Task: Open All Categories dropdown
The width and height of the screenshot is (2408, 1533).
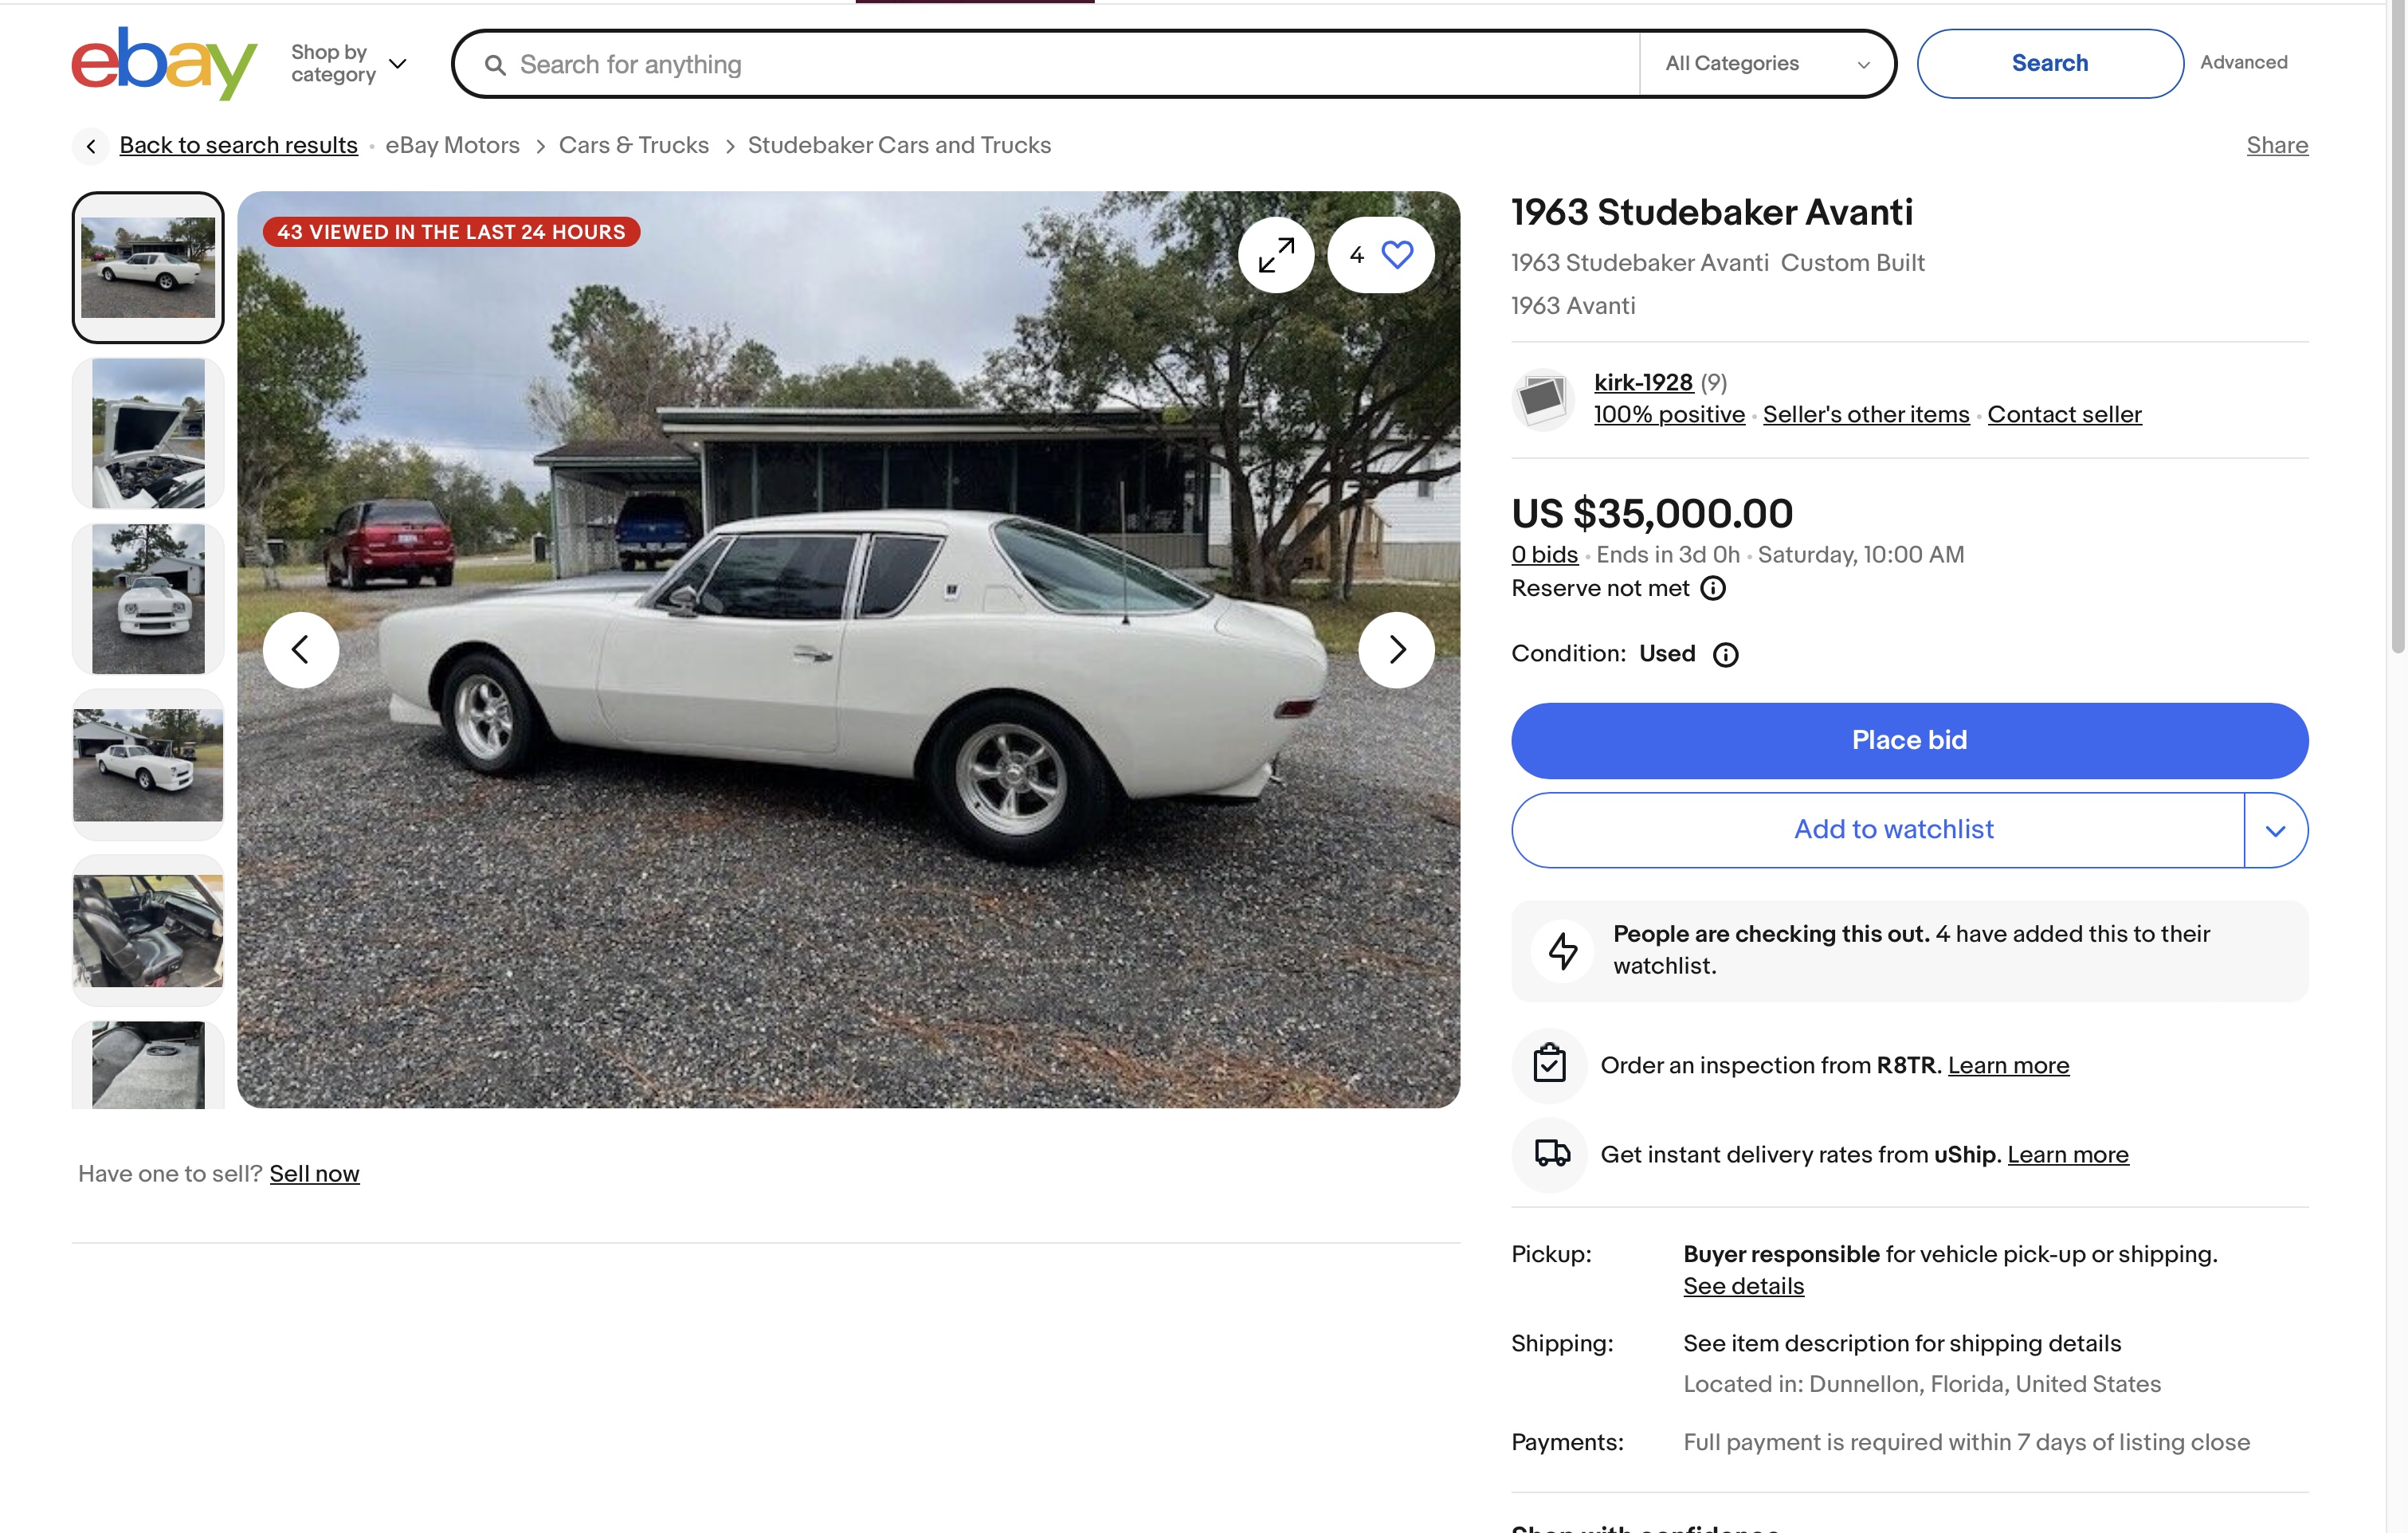Action: click(x=1766, y=63)
